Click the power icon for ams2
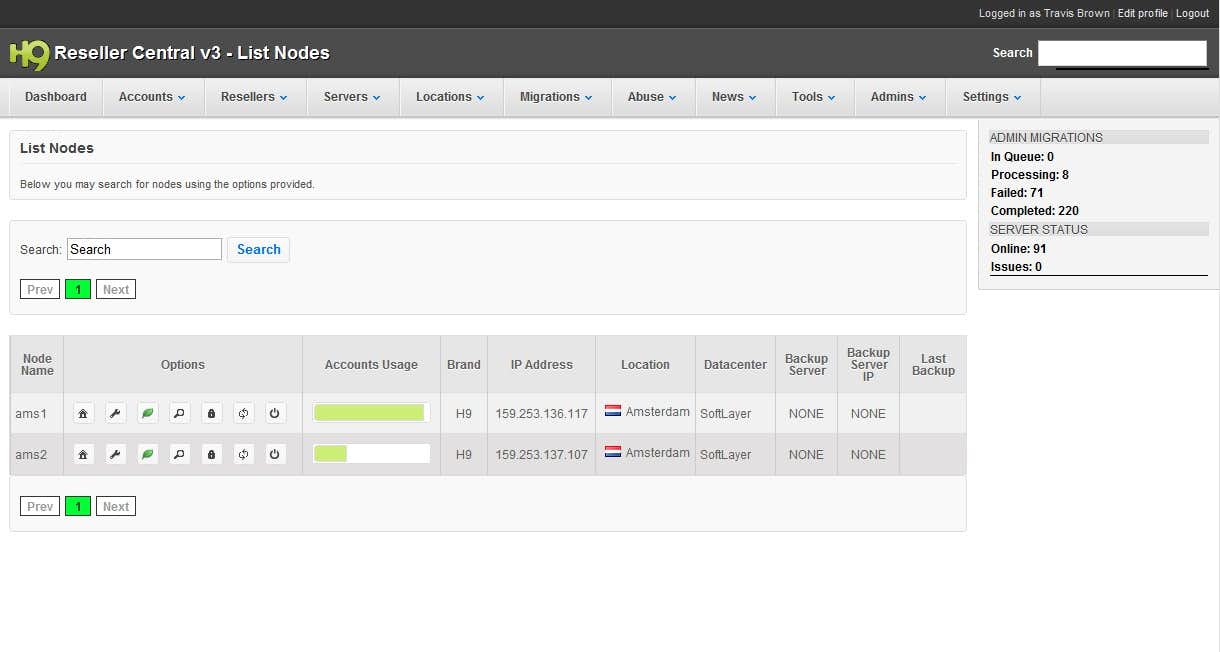This screenshot has width=1220, height=652. click(275, 454)
